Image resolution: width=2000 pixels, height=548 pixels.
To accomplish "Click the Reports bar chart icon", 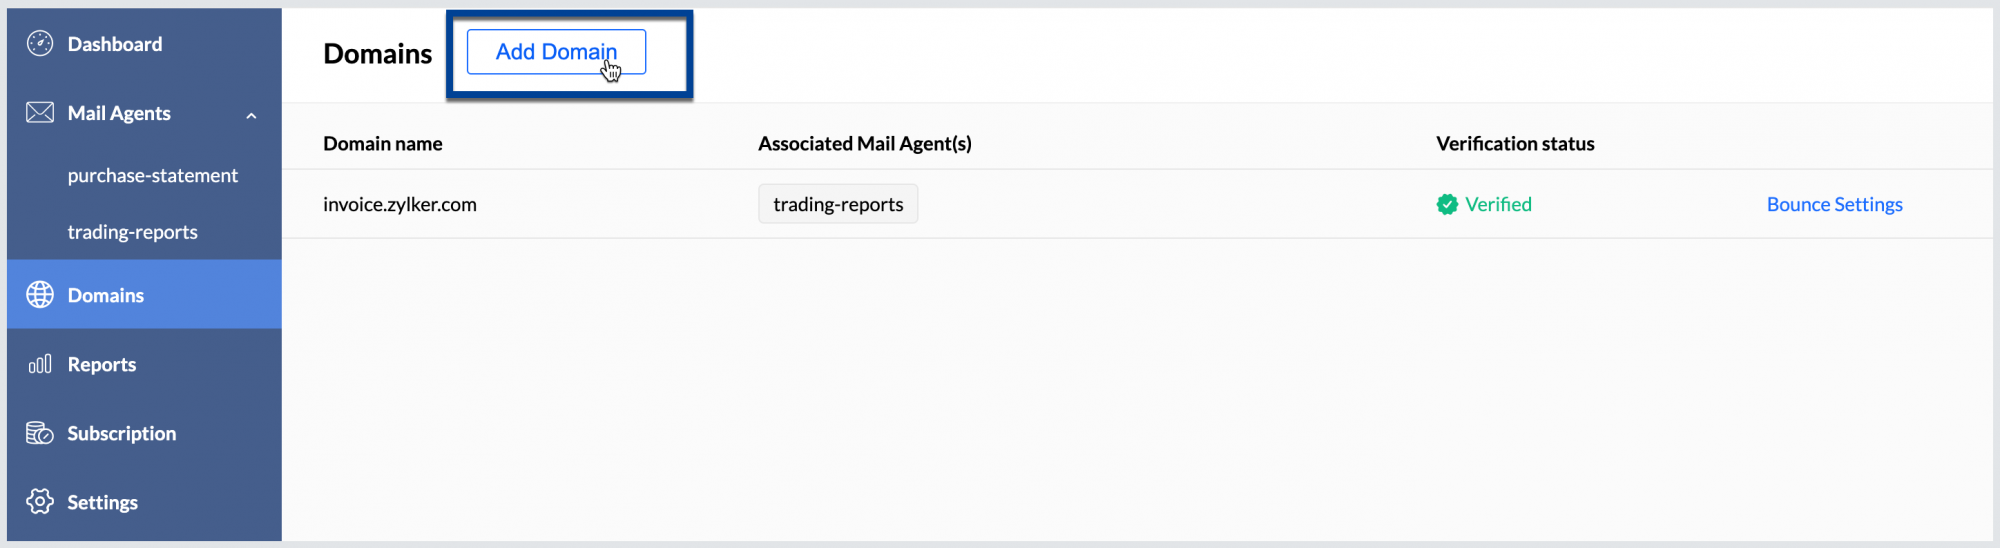I will click(x=40, y=365).
